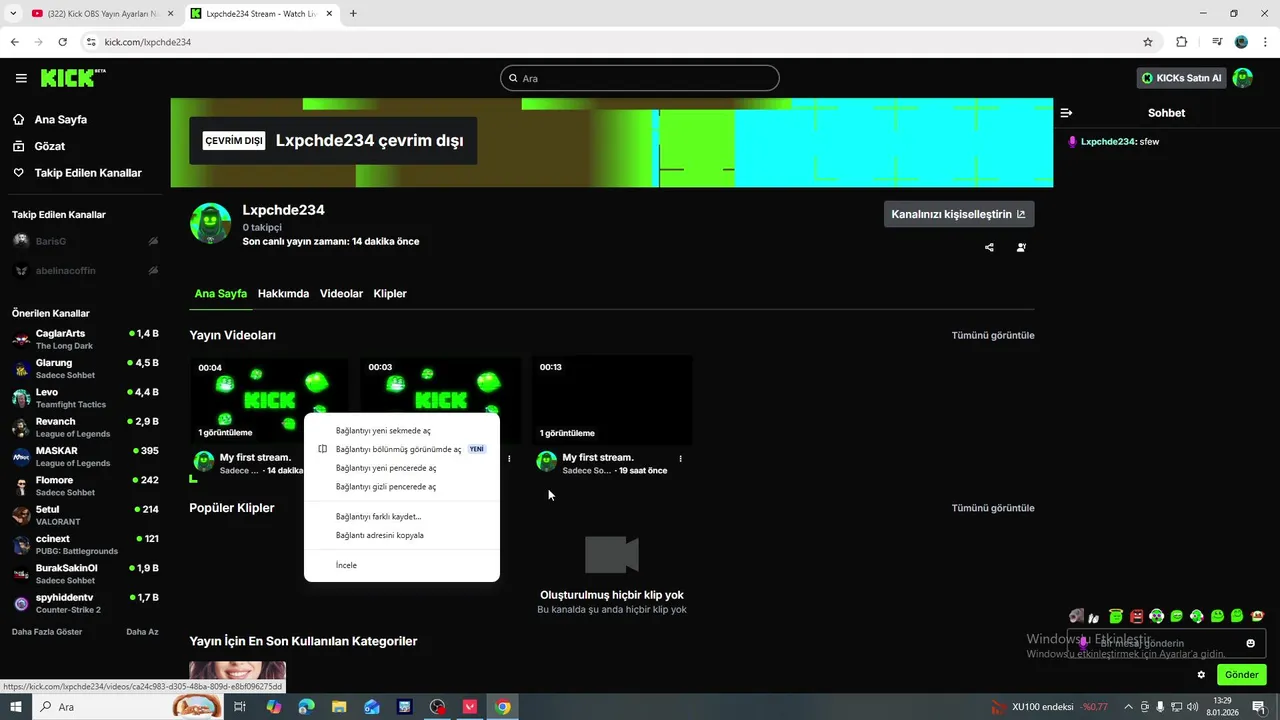Open Microsoft Edge from the taskbar
Image resolution: width=1280 pixels, height=720 pixels.
[x=306, y=707]
